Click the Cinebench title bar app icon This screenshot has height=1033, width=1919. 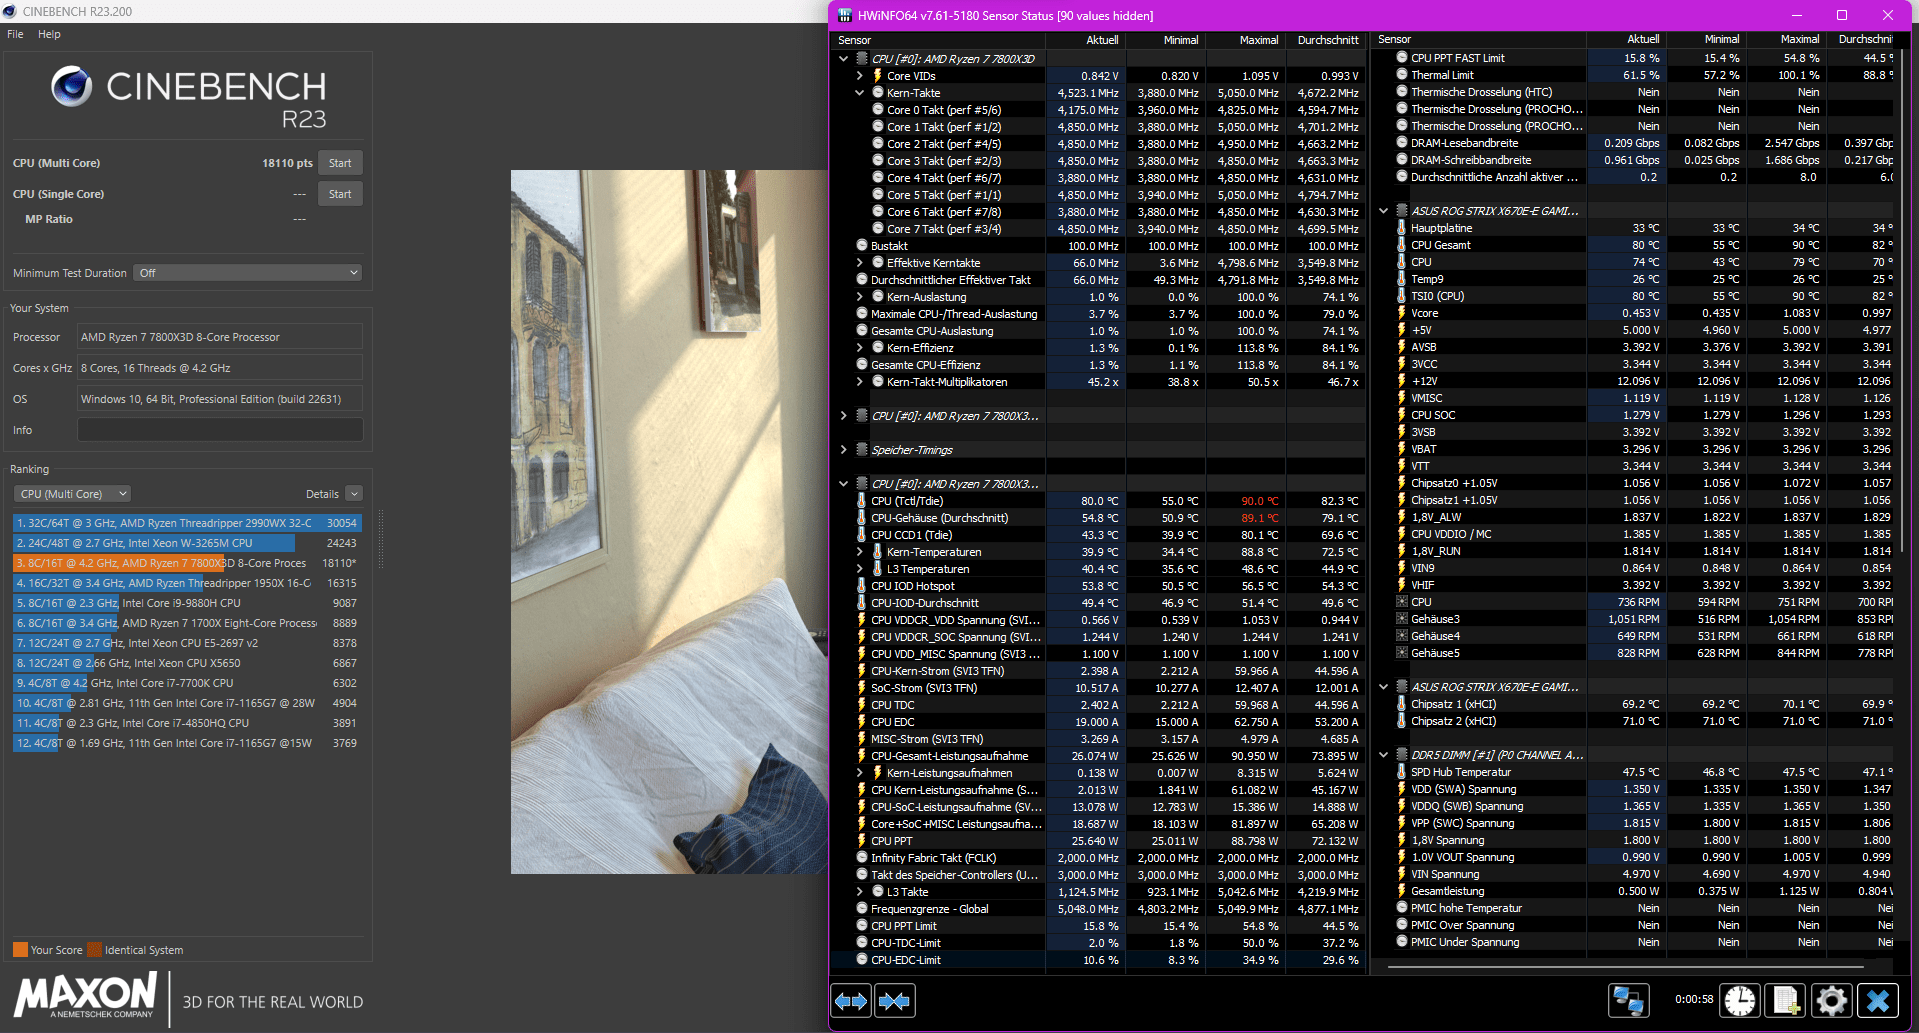(x=9, y=11)
